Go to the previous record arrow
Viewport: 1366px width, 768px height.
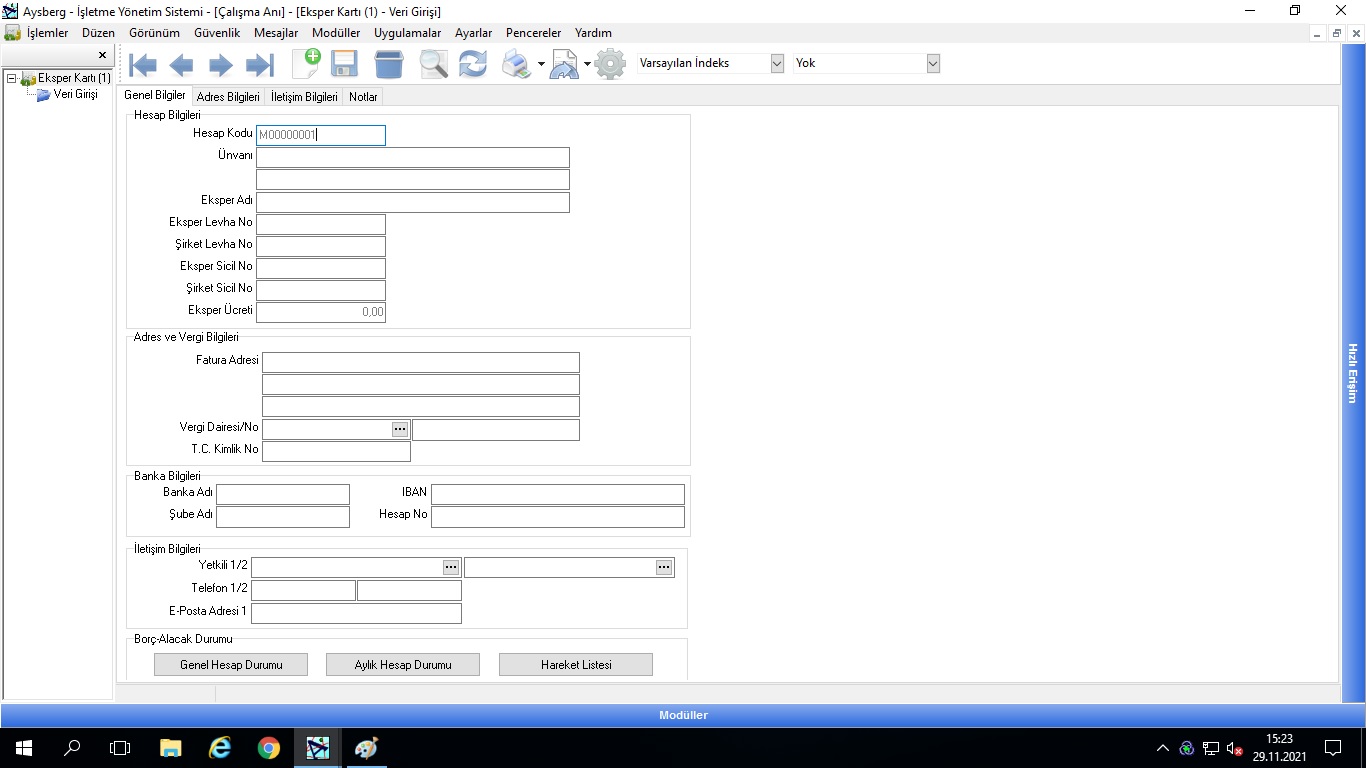click(x=181, y=66)
